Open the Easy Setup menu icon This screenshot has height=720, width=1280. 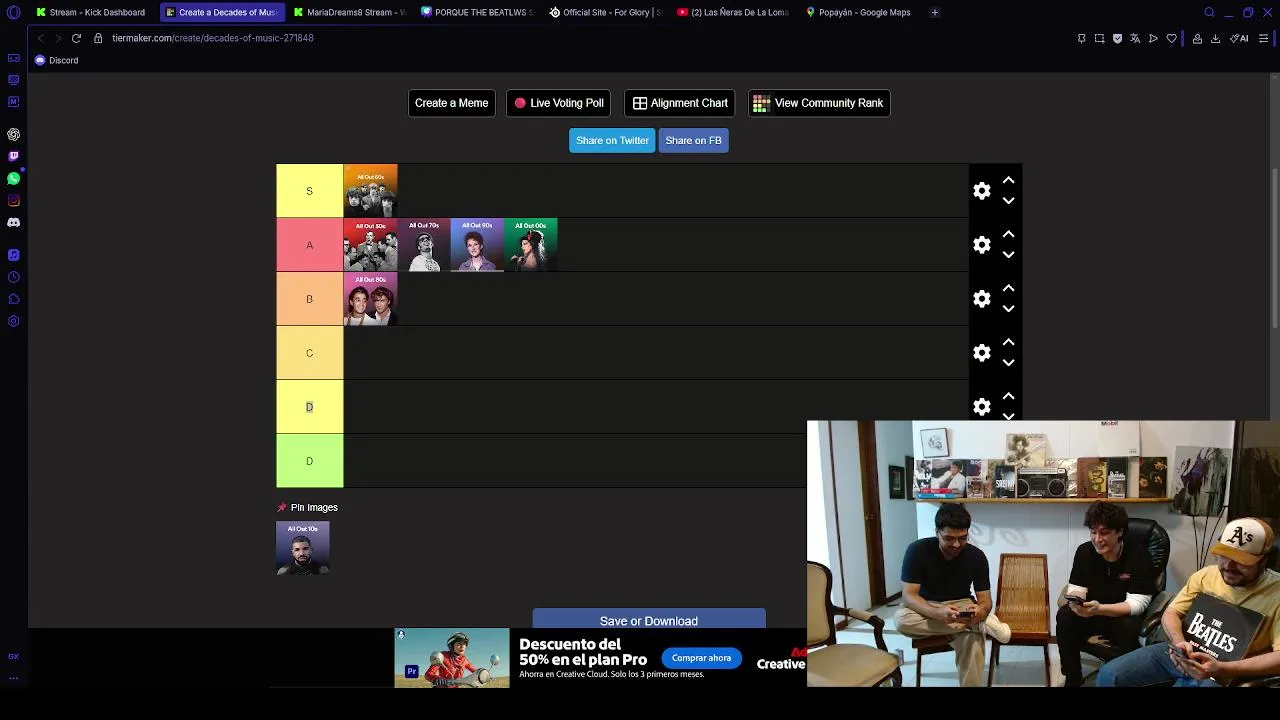coord(1263,38)
